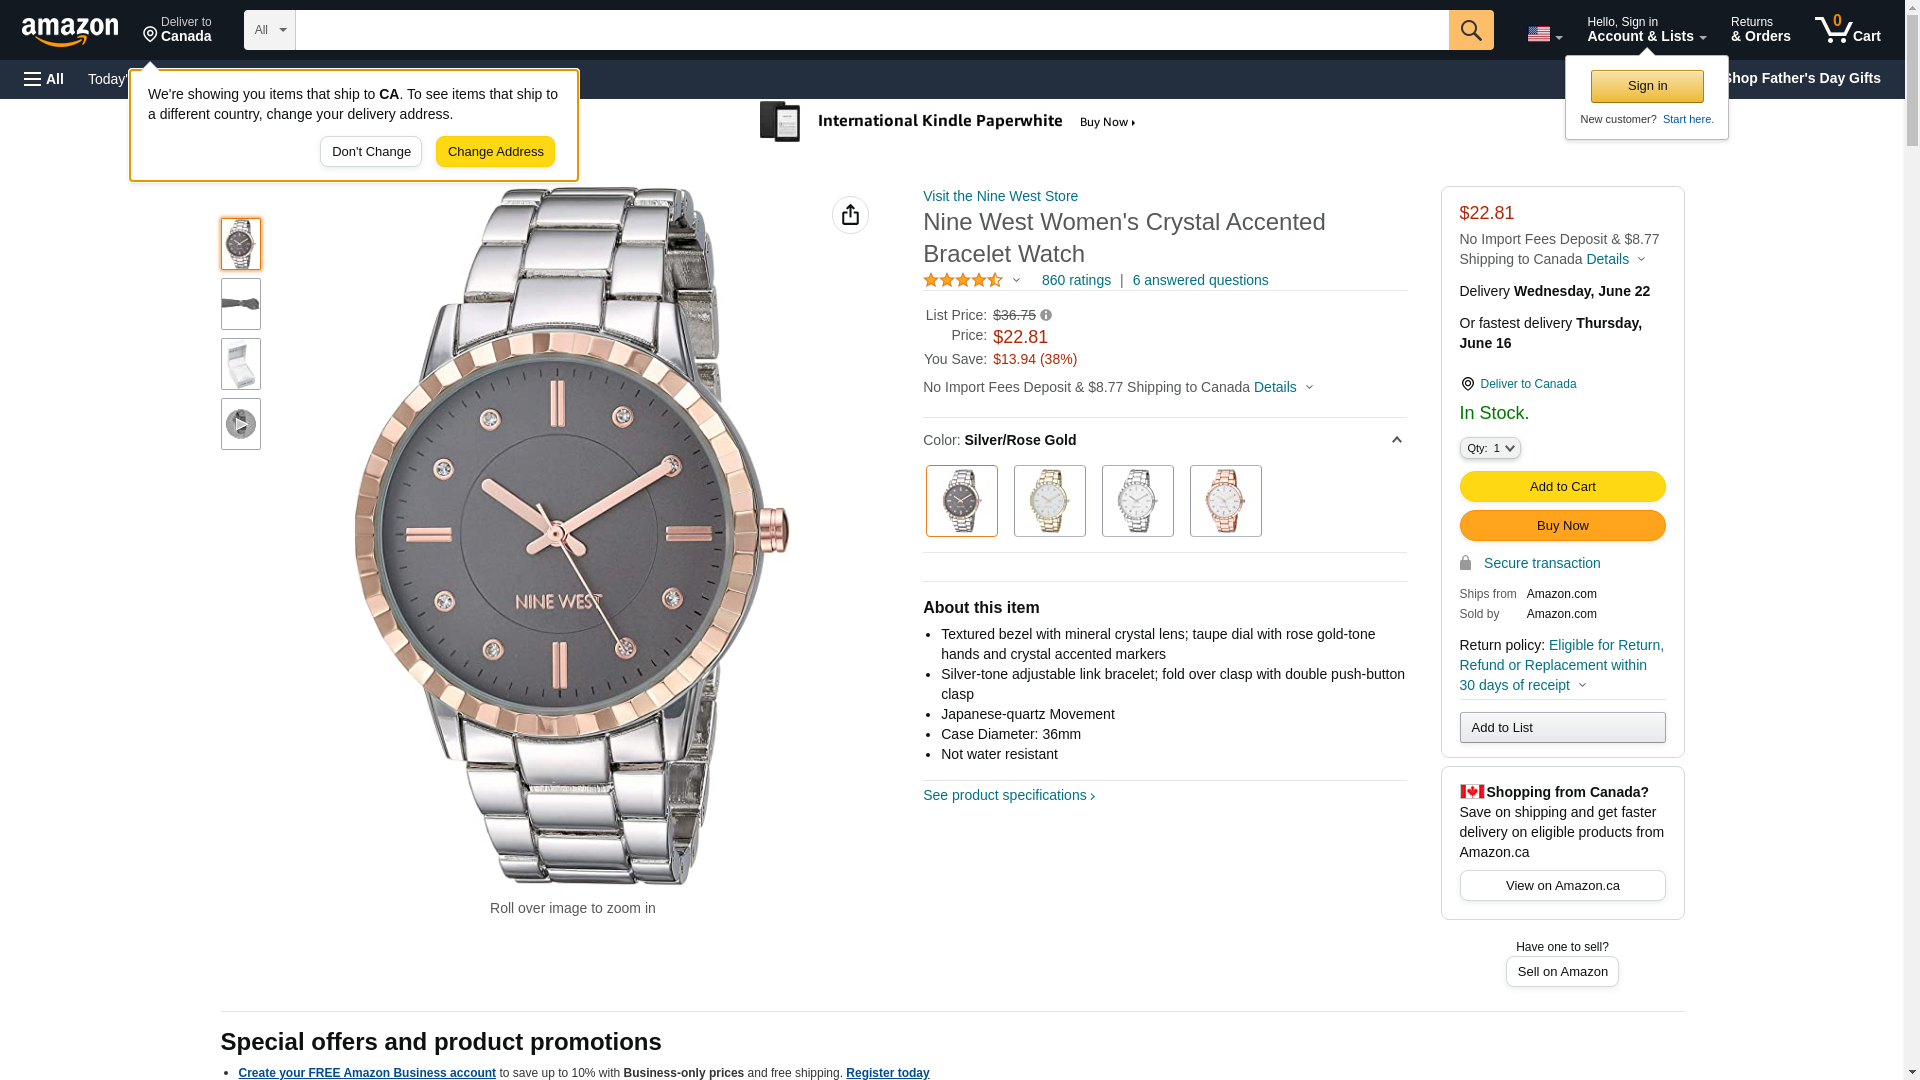Select the watch box thumbnail image

point(241,364)
